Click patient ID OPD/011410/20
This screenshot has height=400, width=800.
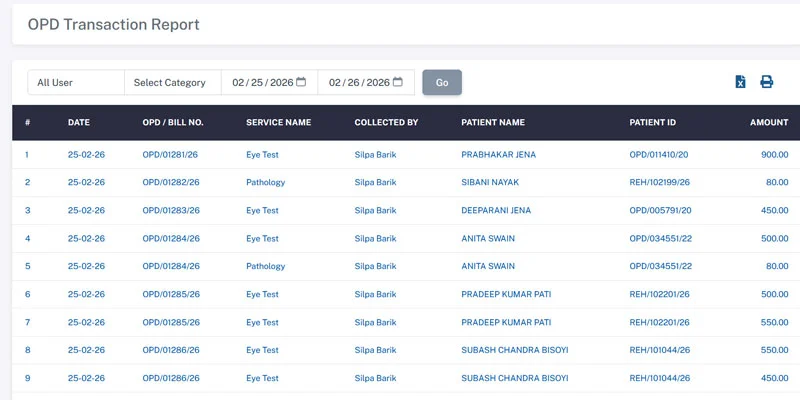coord(659,155)
